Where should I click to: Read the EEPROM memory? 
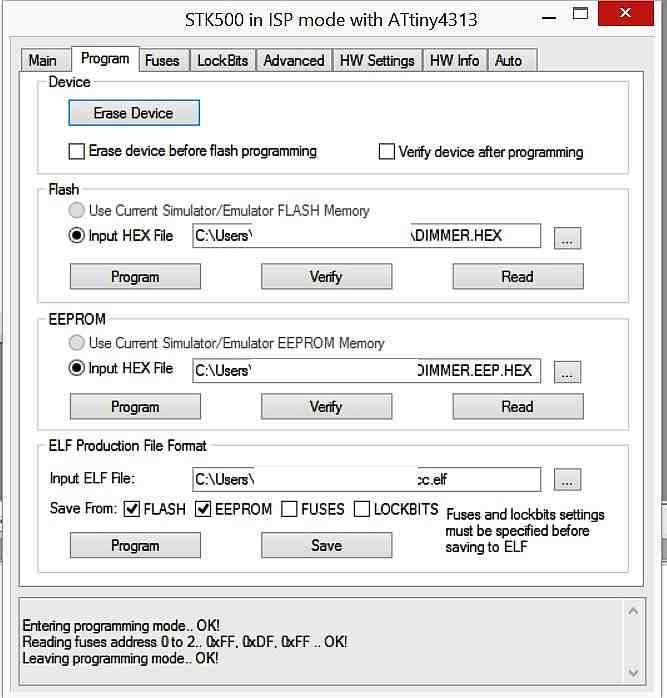click(x=518, y=406)
